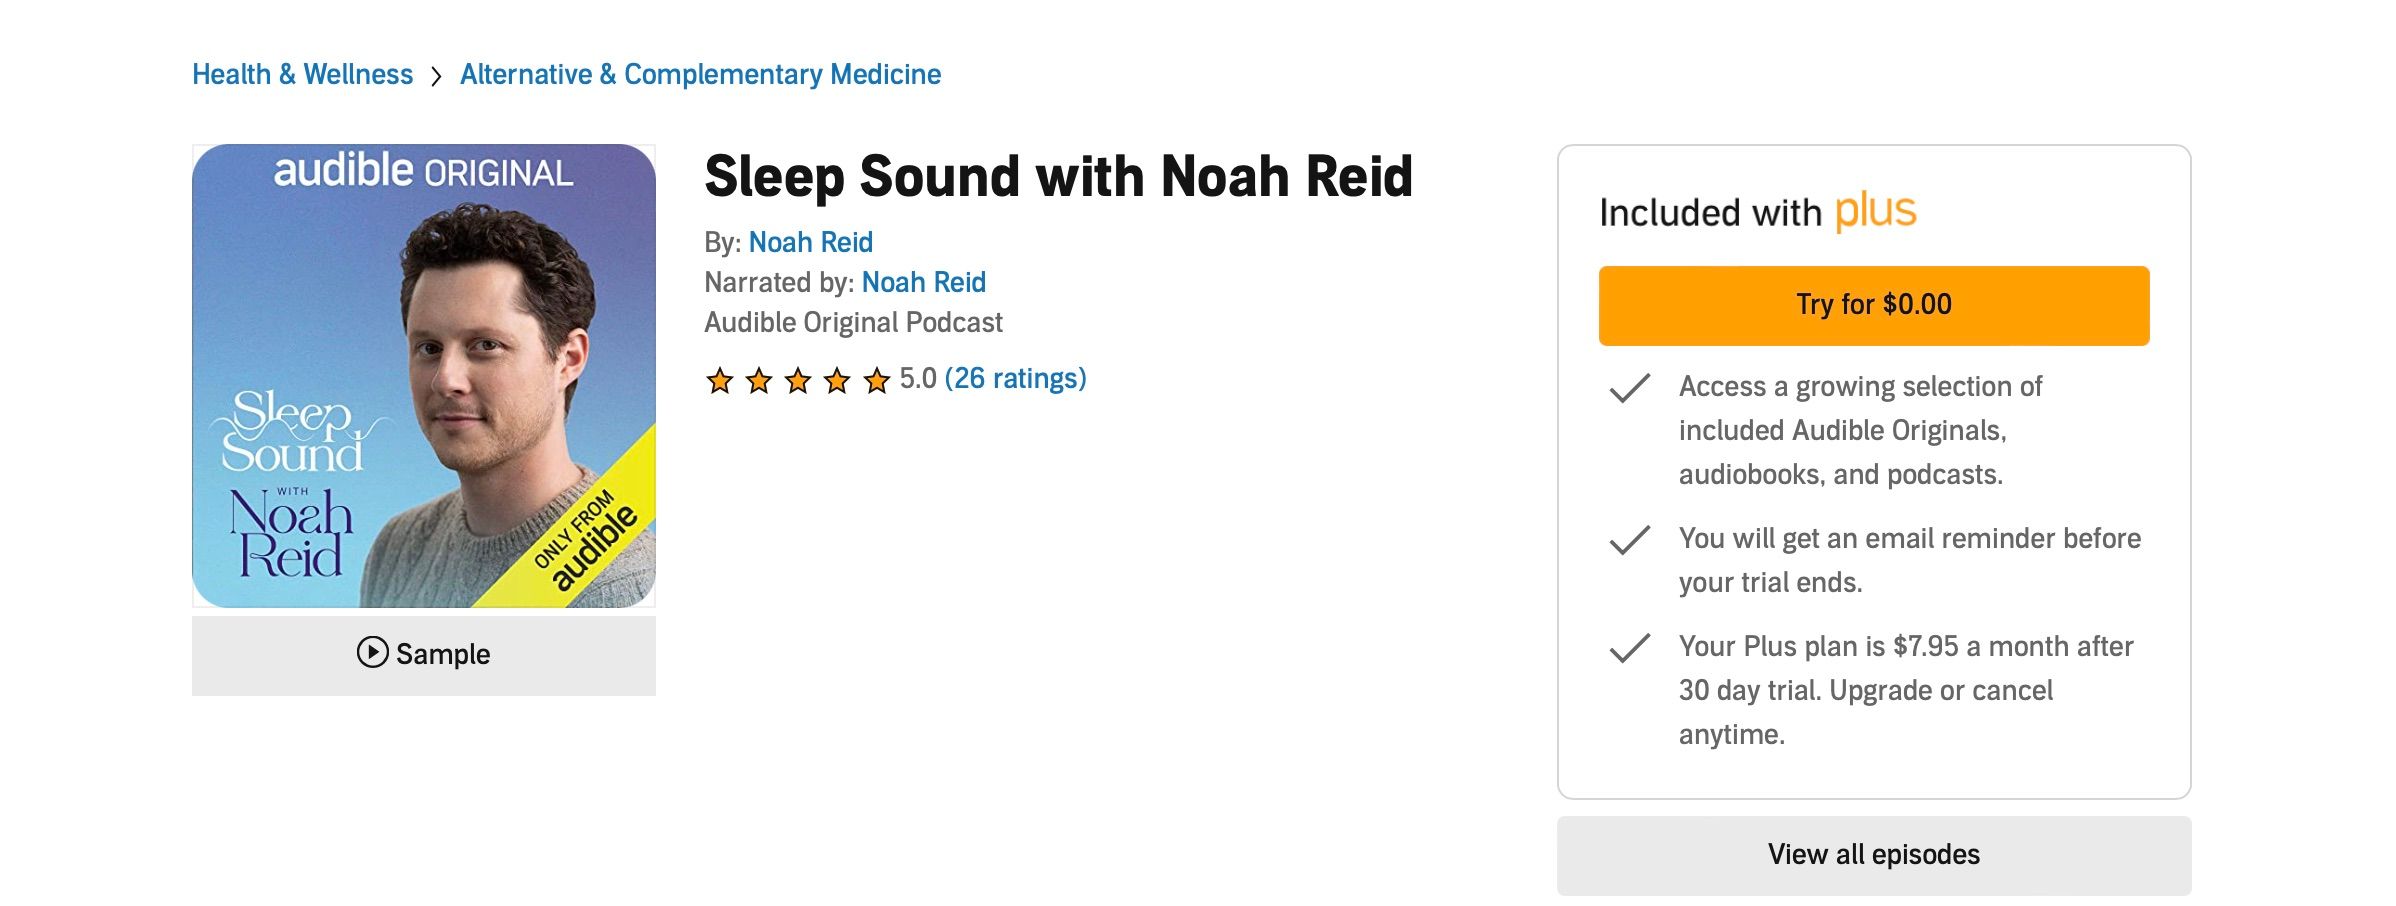Click the 5.0 rating score number
The height and width of the screenshot is (906, 2396).
(x=917, y=379)
